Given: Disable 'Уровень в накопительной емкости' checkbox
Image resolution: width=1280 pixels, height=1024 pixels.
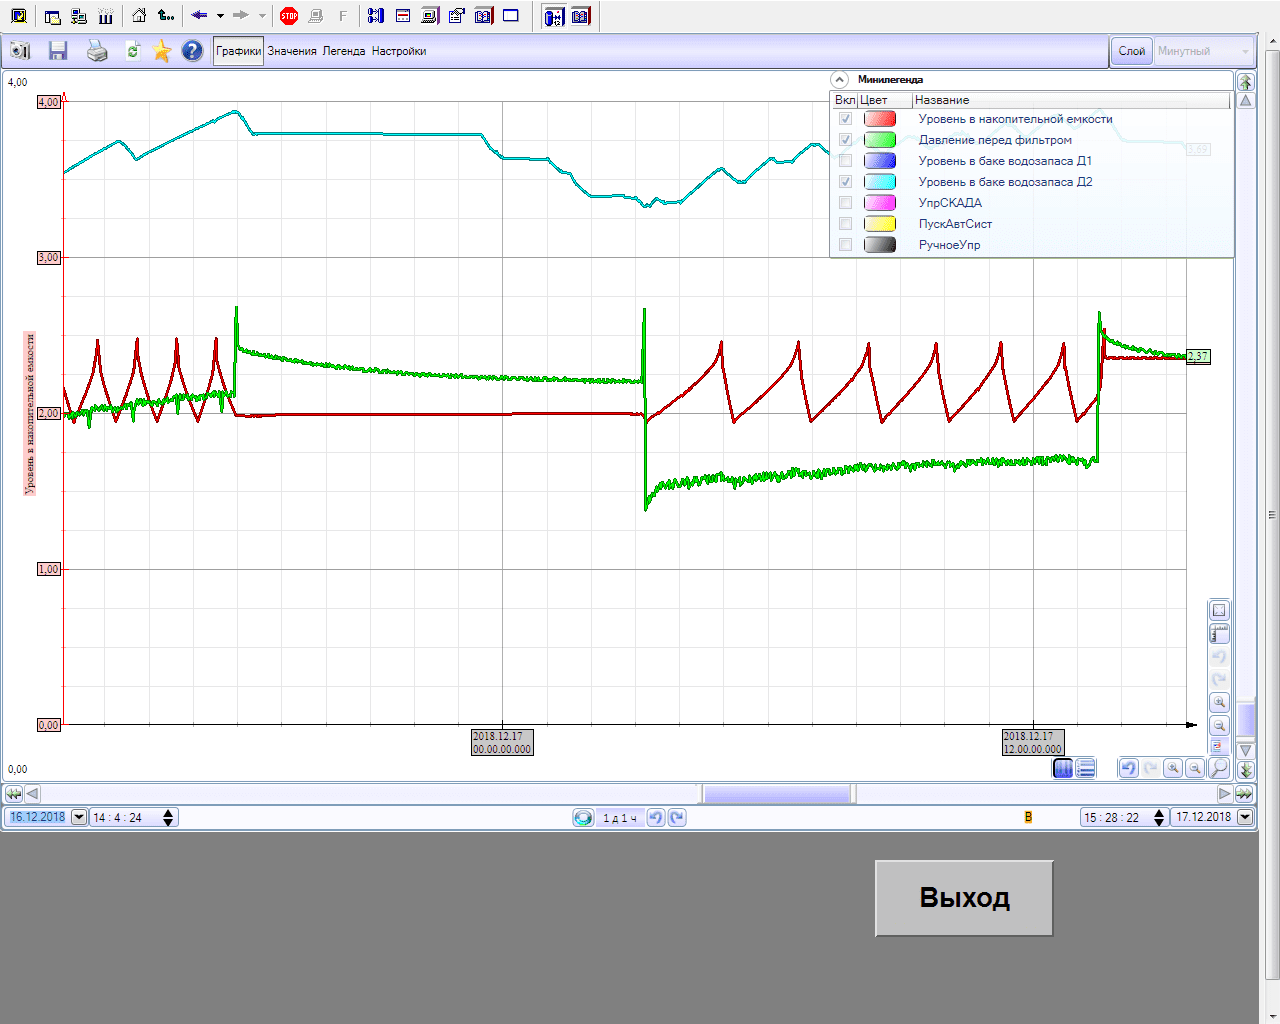Looking at the screenshot, I should click(x=846, y=119).
